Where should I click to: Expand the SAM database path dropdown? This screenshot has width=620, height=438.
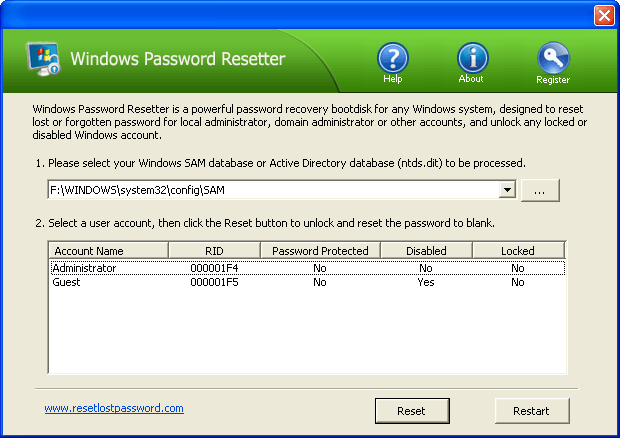[507, 190]
